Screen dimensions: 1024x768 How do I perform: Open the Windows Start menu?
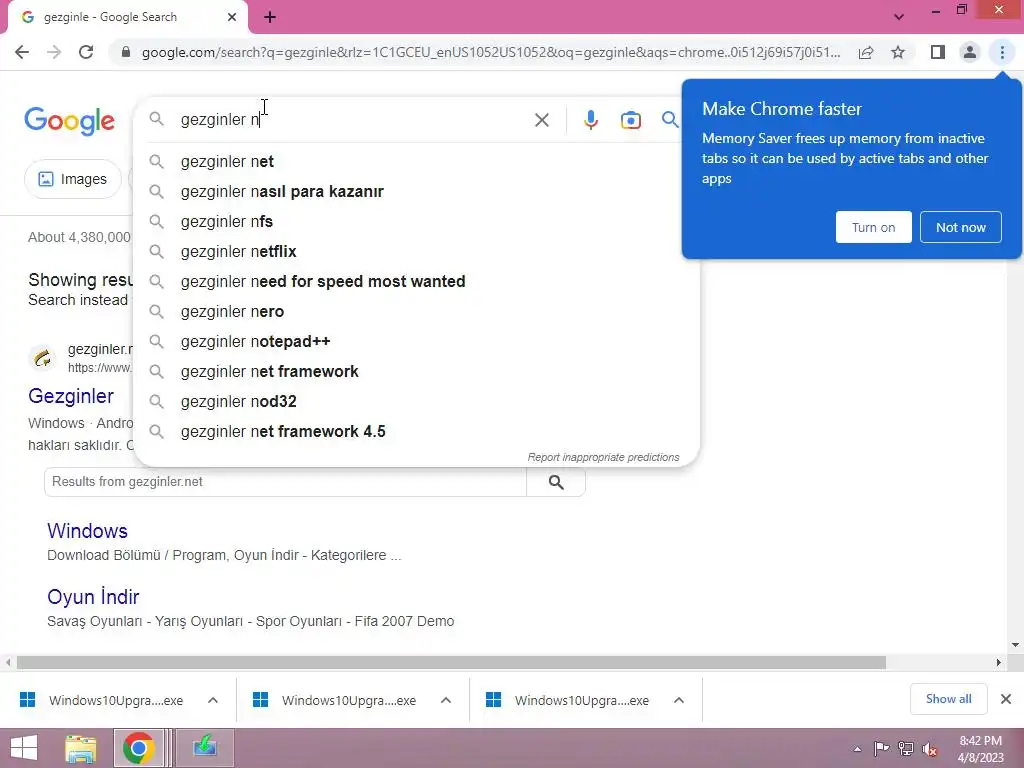[x=24, y=748]
